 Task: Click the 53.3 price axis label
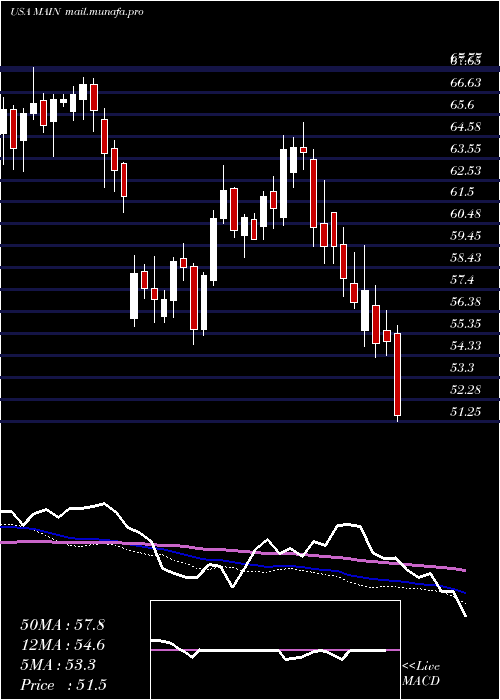click(462, 367)
